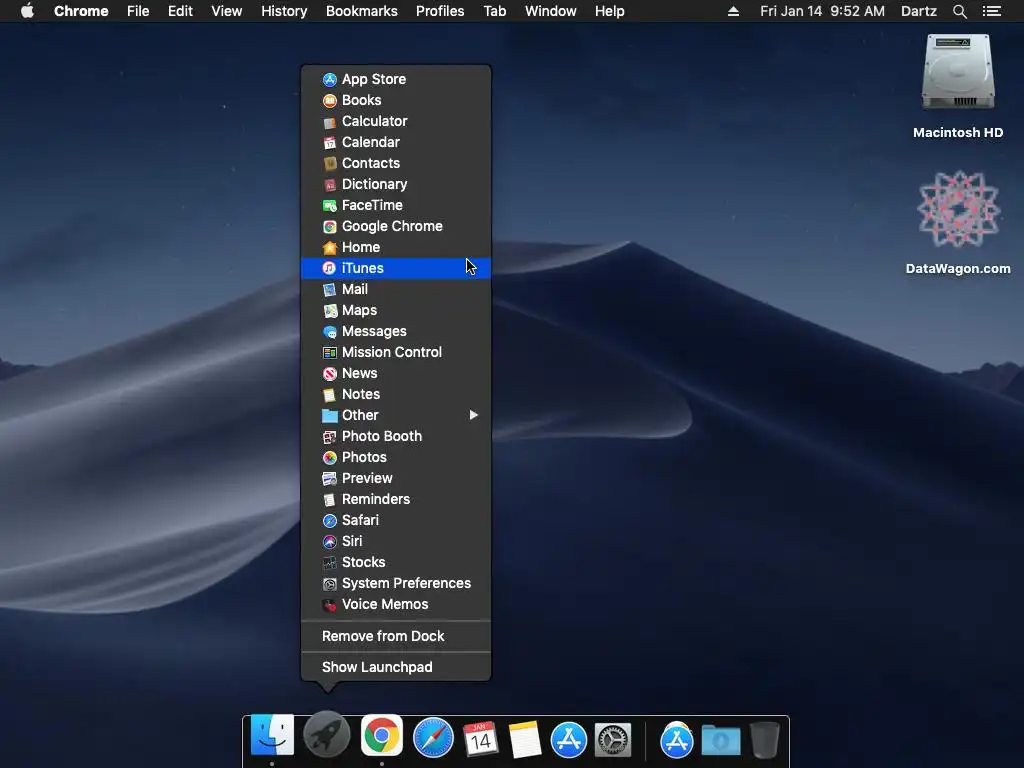Launch Safari from the popup list
The width and height of the screenshot is (1024, 768).
(396, 520)
